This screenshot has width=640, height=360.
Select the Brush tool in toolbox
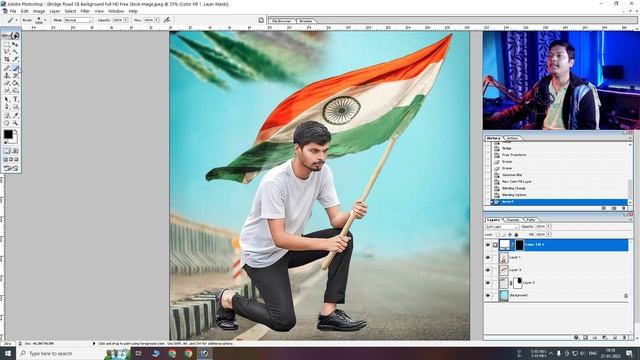click(15, 68)
